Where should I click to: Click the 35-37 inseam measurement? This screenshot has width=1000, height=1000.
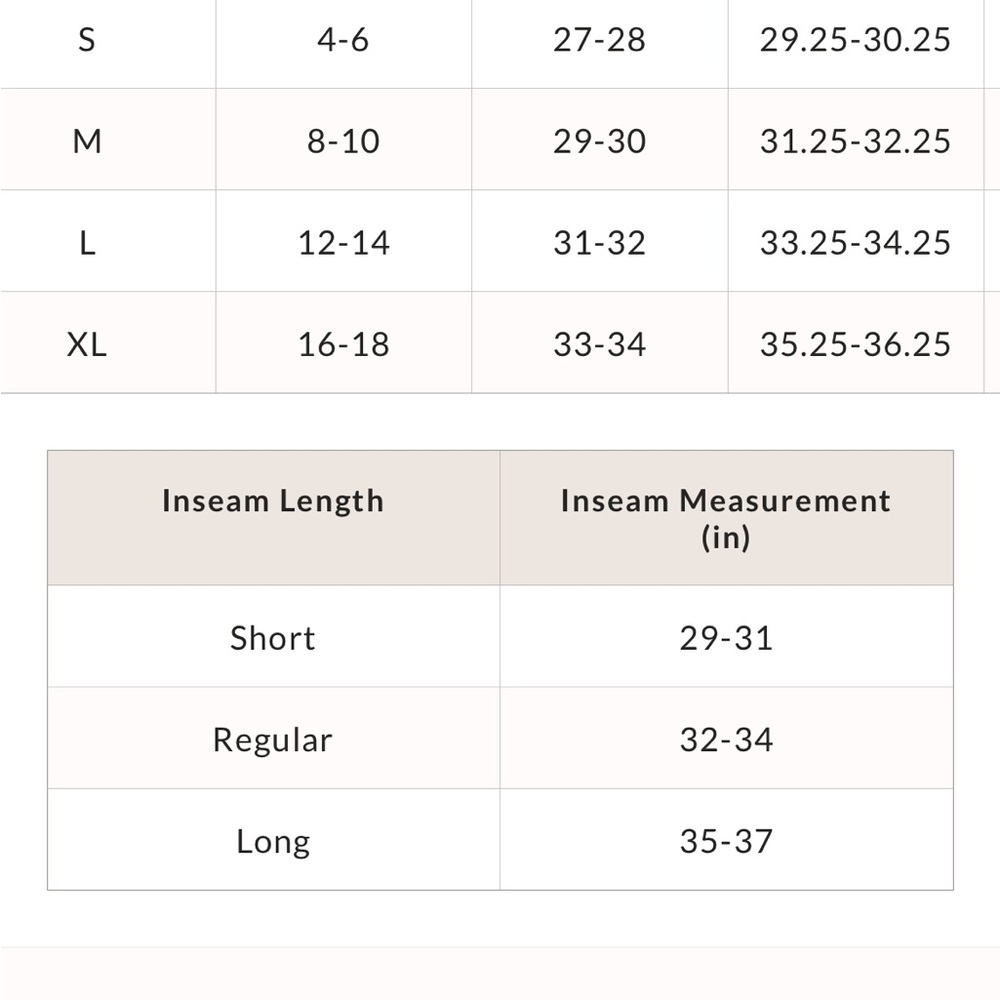(726, 841)
